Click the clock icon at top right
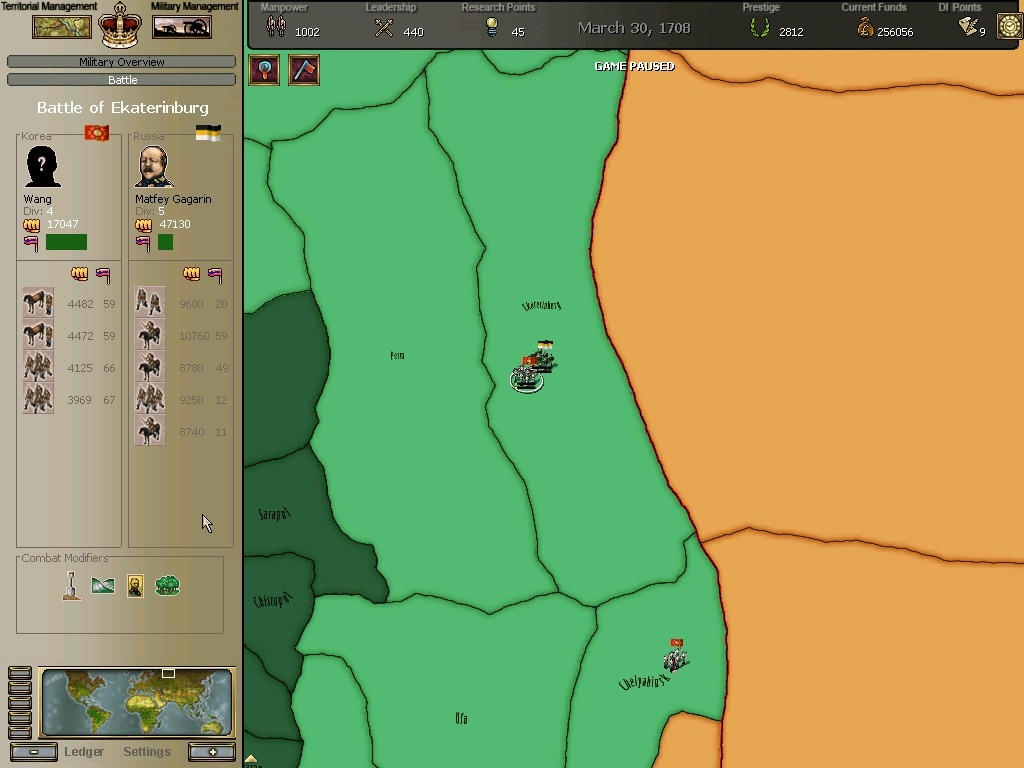 tap(1010, 26)
